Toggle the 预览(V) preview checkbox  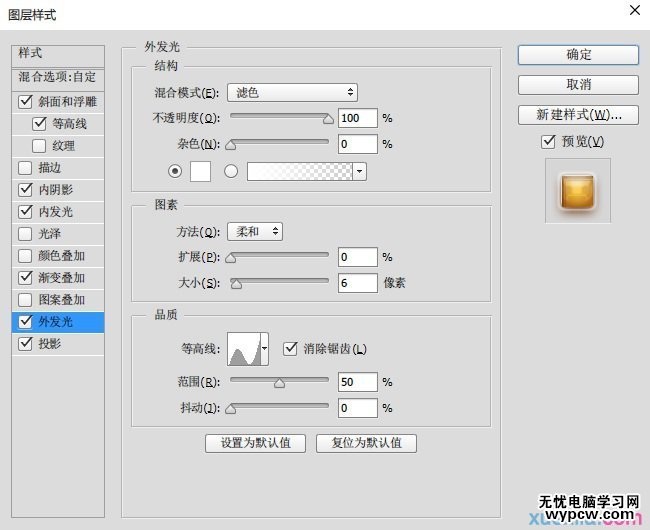(x=548, y=142)
